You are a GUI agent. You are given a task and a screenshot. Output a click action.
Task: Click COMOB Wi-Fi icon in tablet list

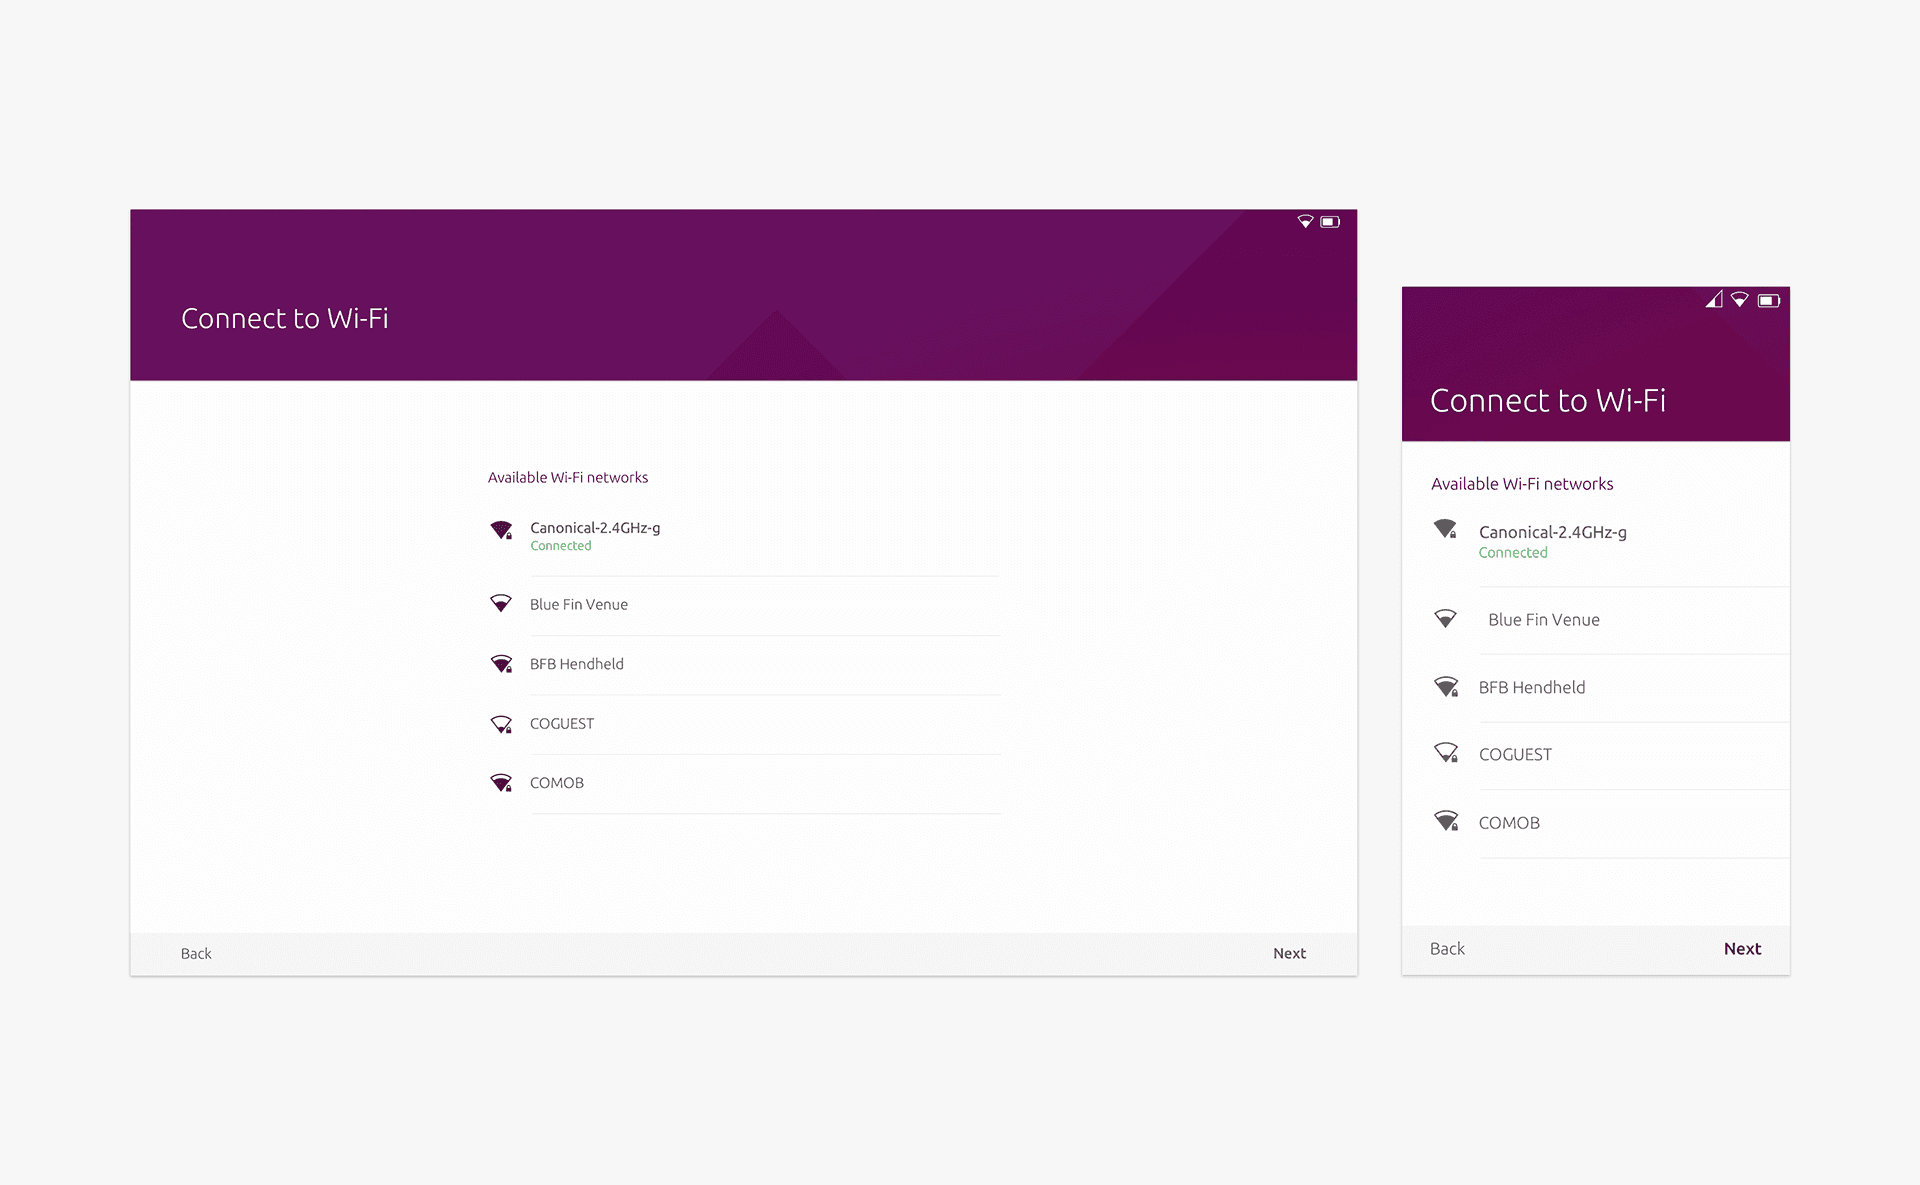click(x=501, y=783)
